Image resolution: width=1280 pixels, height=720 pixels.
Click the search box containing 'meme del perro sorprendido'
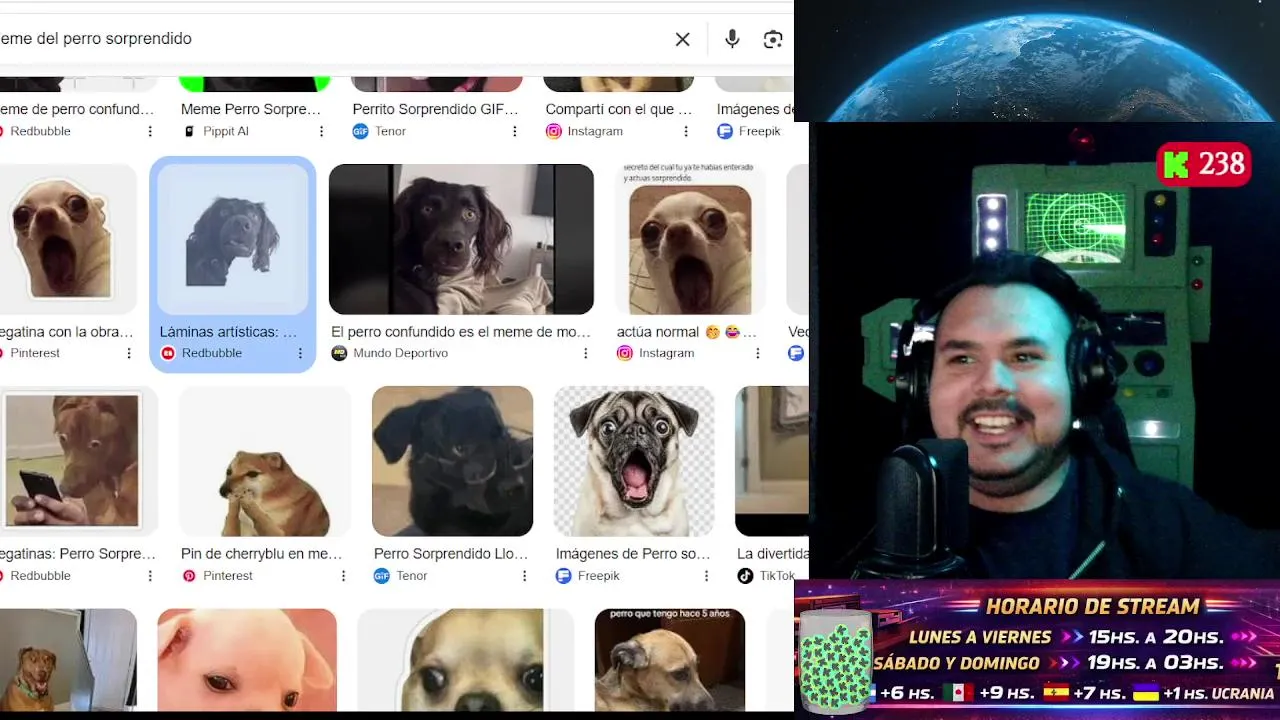[330, 39]
